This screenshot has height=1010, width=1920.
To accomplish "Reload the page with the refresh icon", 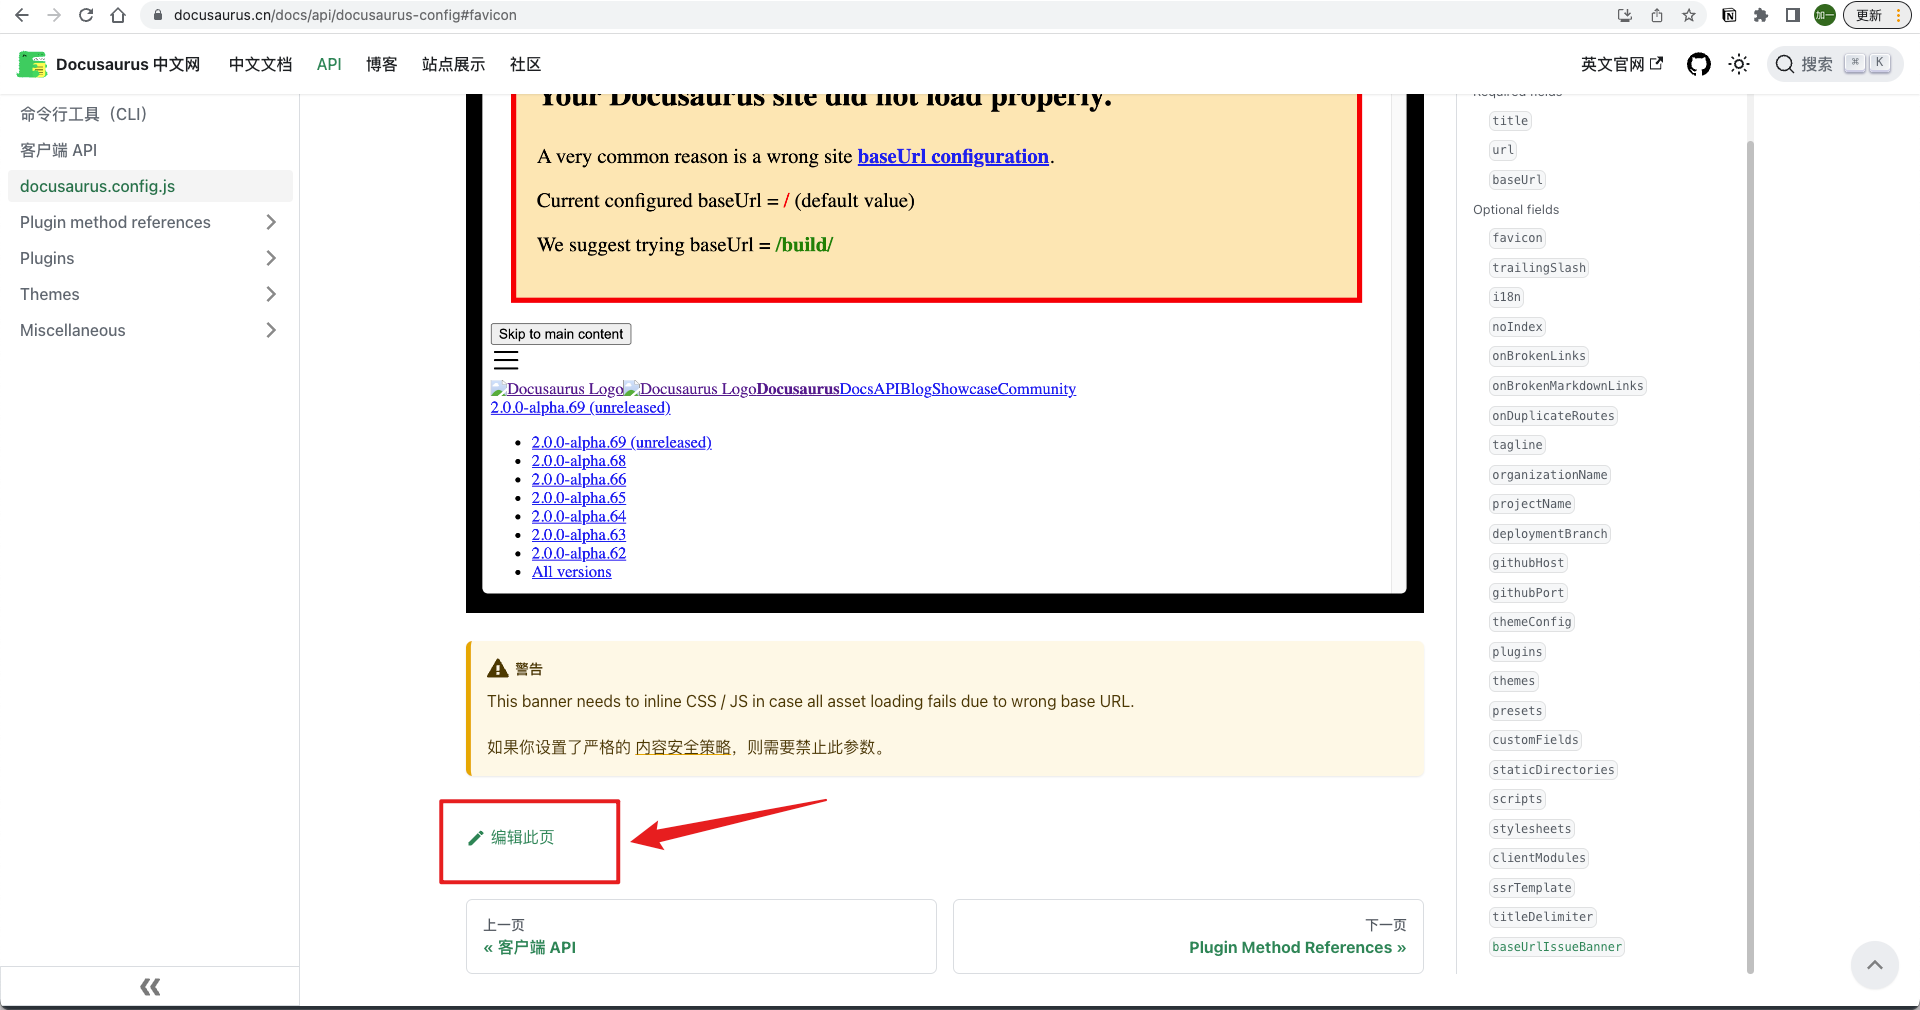I will [86, 15].
